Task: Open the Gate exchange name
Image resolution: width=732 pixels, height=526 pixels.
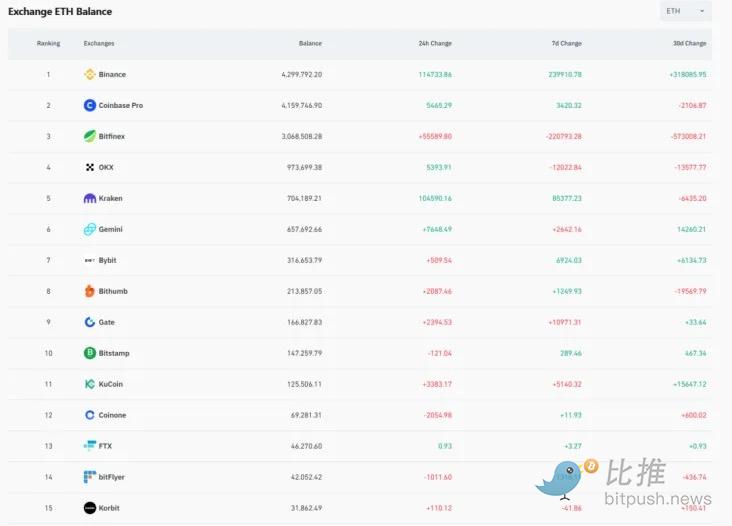Action: [106, 322]
